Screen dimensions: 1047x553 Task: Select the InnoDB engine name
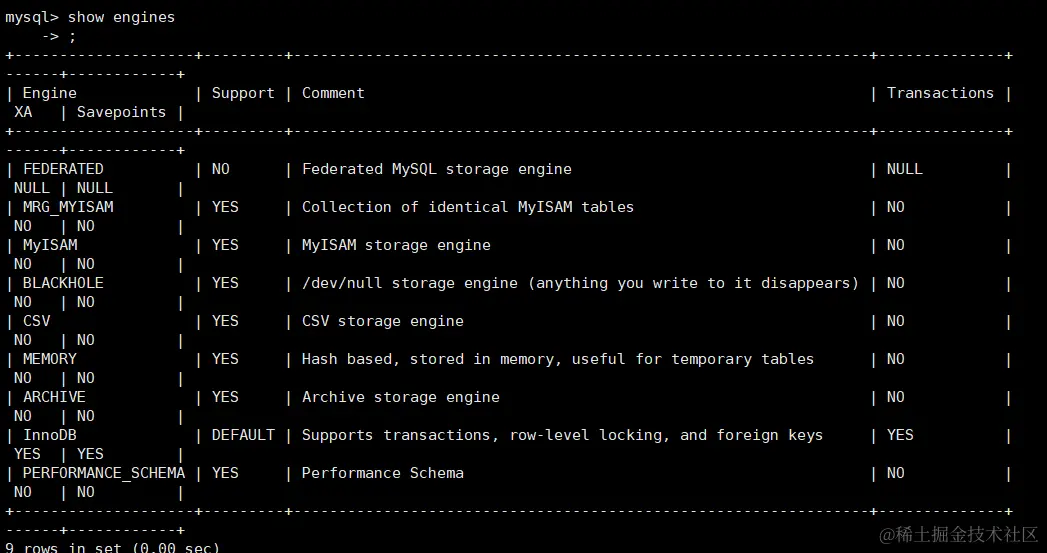click(50, 435)
